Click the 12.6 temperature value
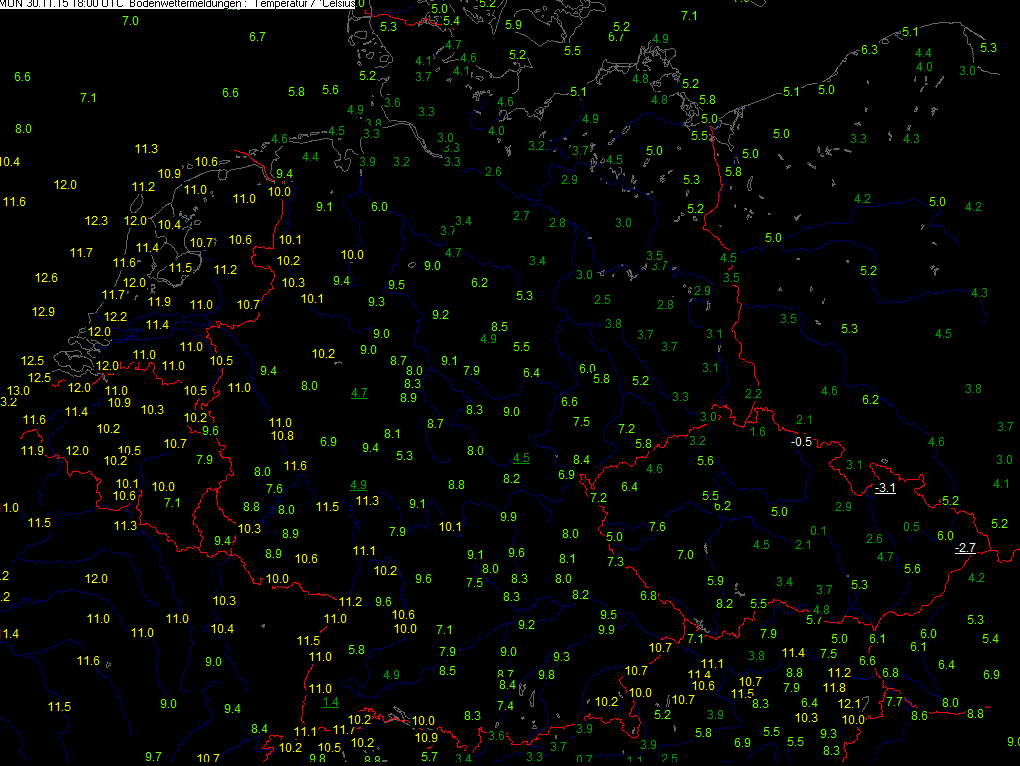Screen dimensions: 1020x766 point(46,277)
